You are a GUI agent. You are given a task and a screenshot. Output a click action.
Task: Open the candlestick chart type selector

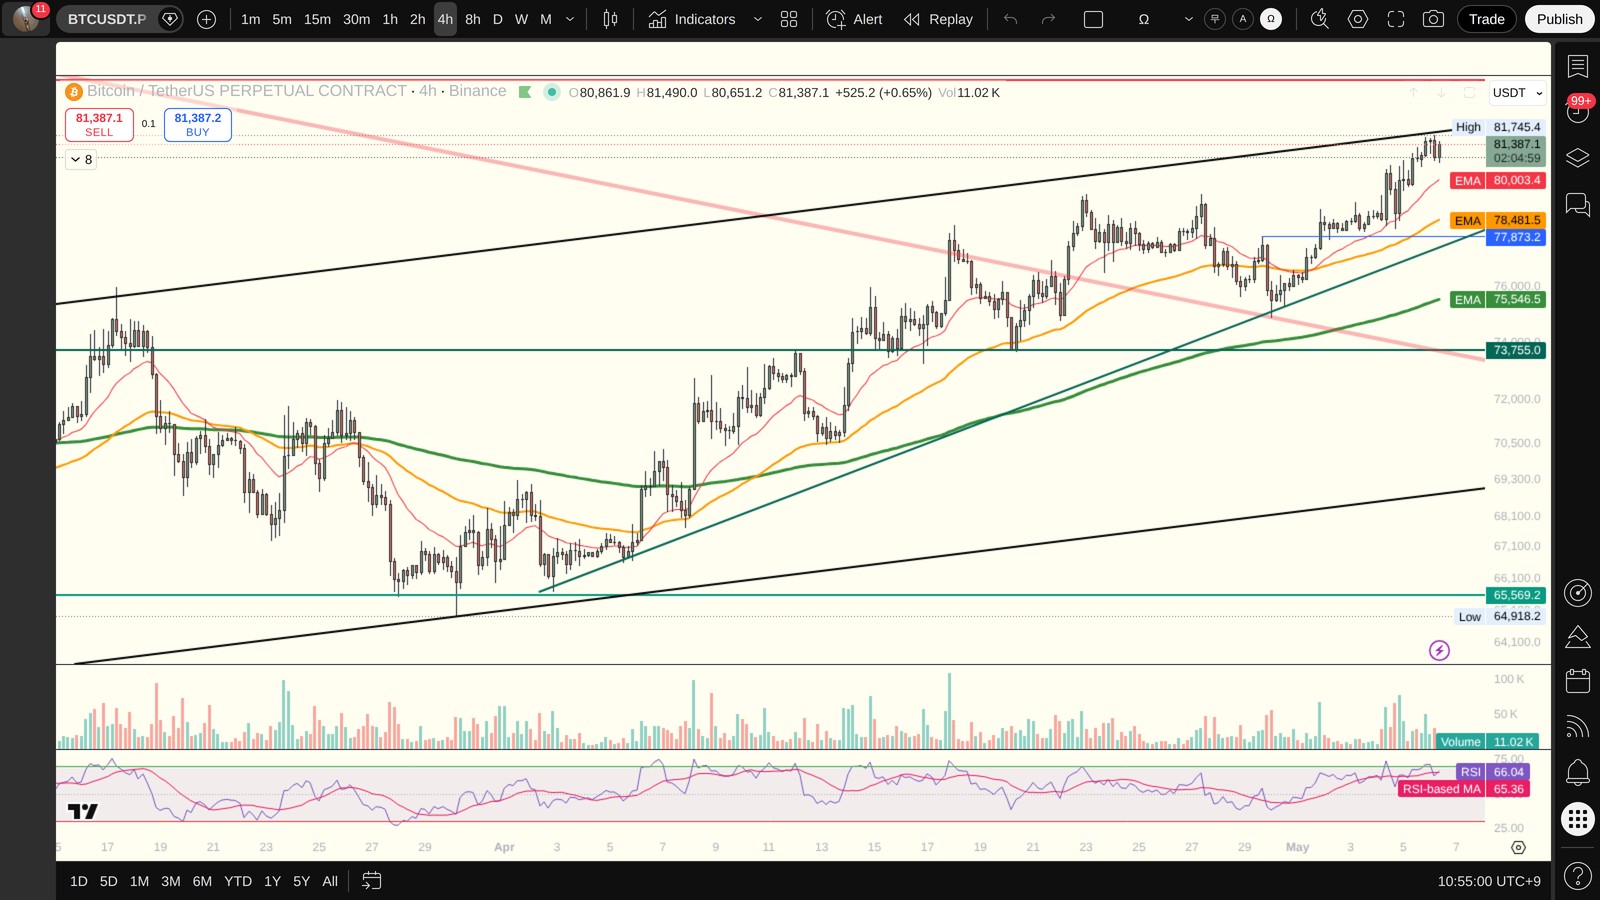coord(610,19)
